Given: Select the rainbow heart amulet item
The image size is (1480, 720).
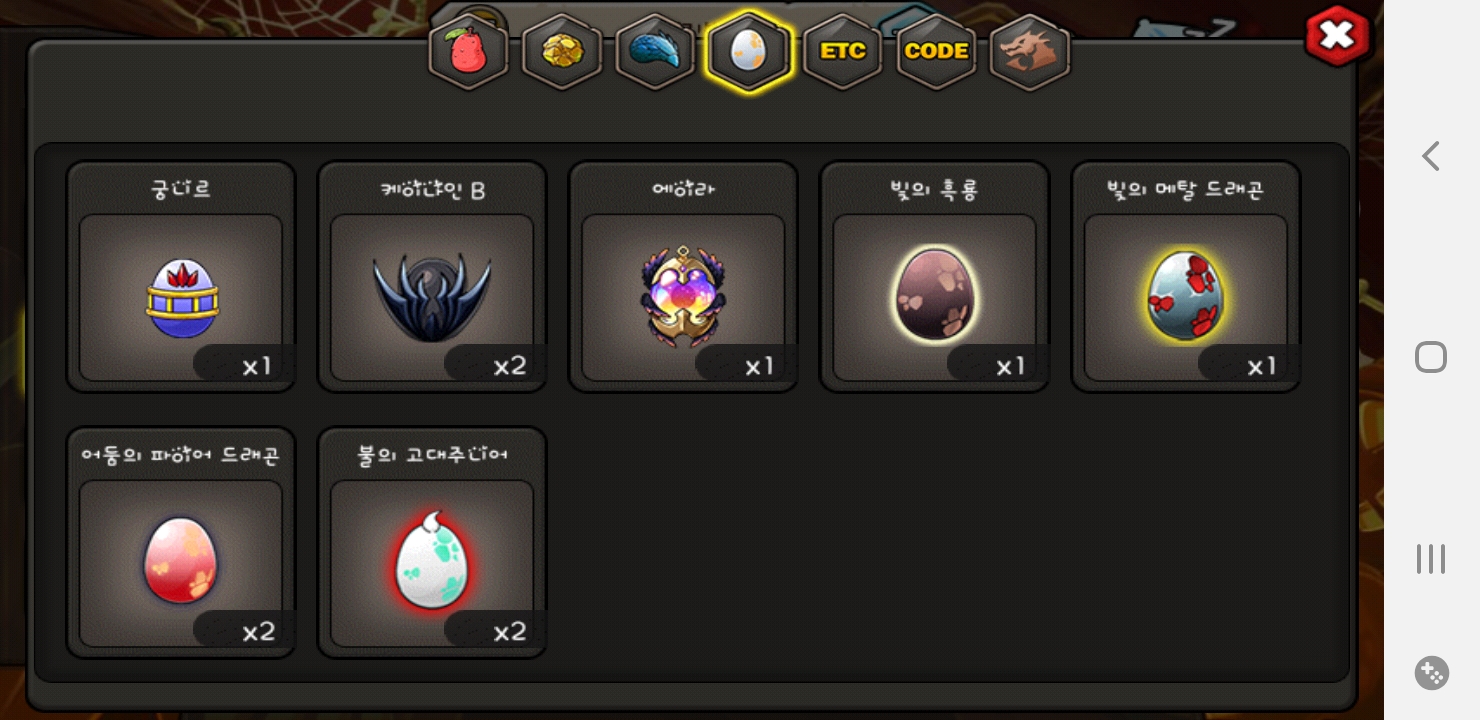Looking at the screenshot, I should click(x=683, y=296).
